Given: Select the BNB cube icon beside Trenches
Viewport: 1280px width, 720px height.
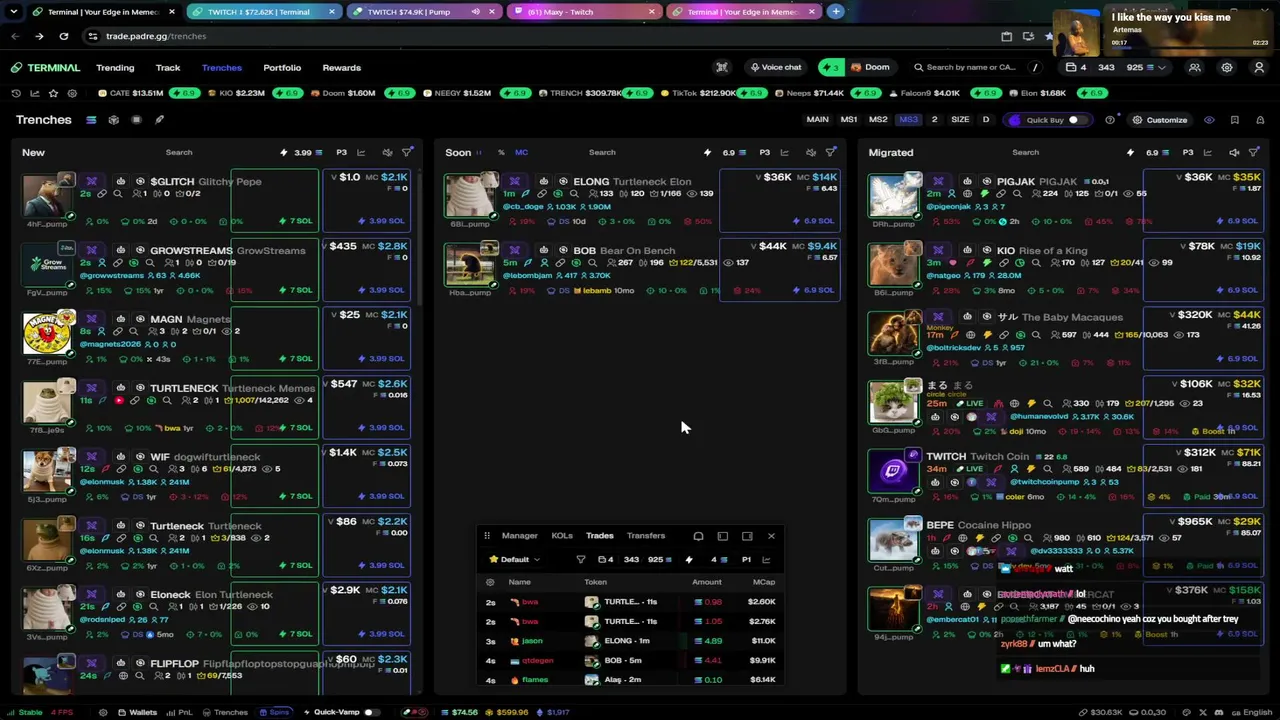Looking at the screenshot, I should point(113,120).
